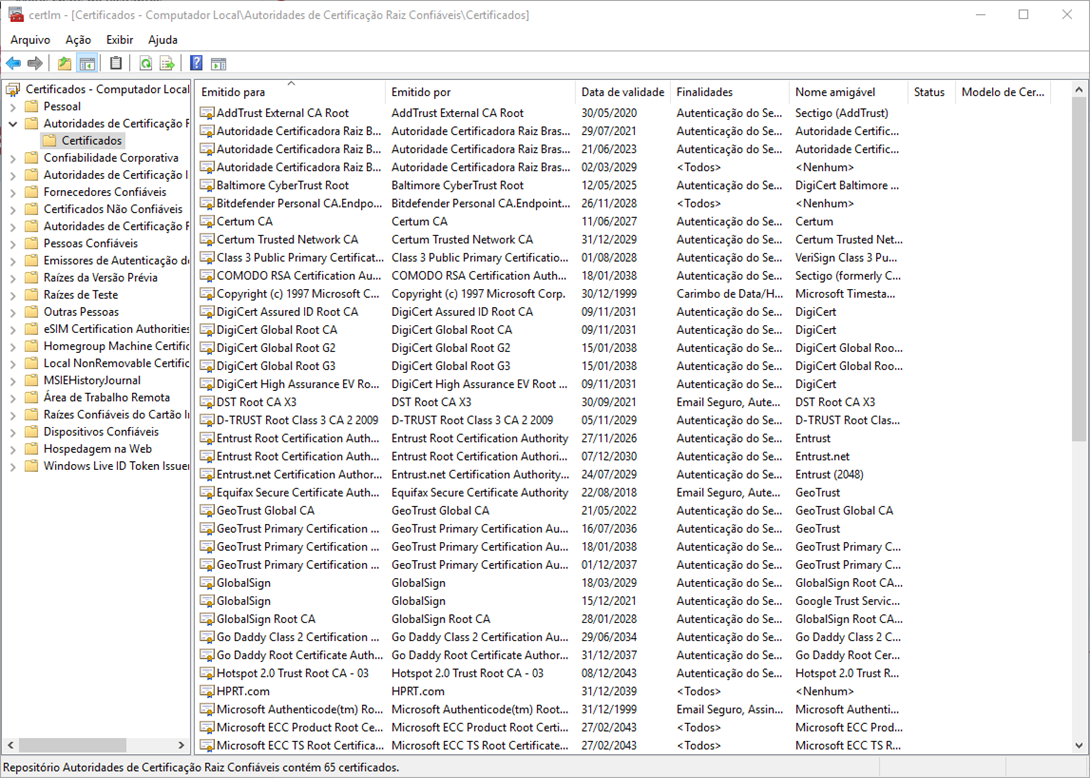Click the Modelo de Cer... column header
The image size is (1090, 778).
1002,92
